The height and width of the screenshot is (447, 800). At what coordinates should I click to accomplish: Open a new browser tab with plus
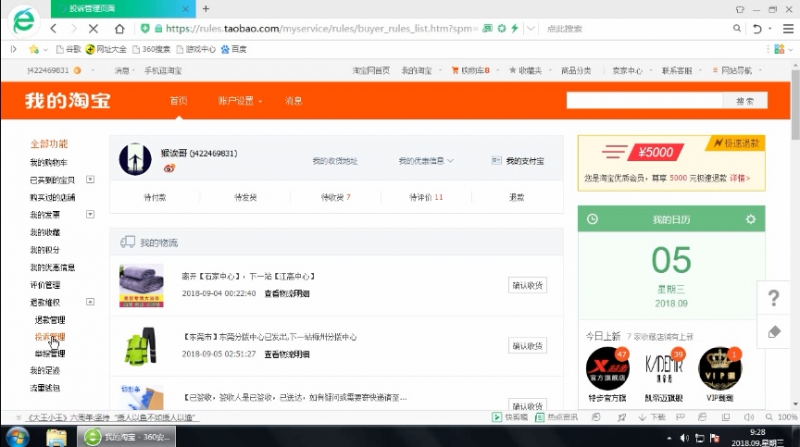click(x=206, y=9)
